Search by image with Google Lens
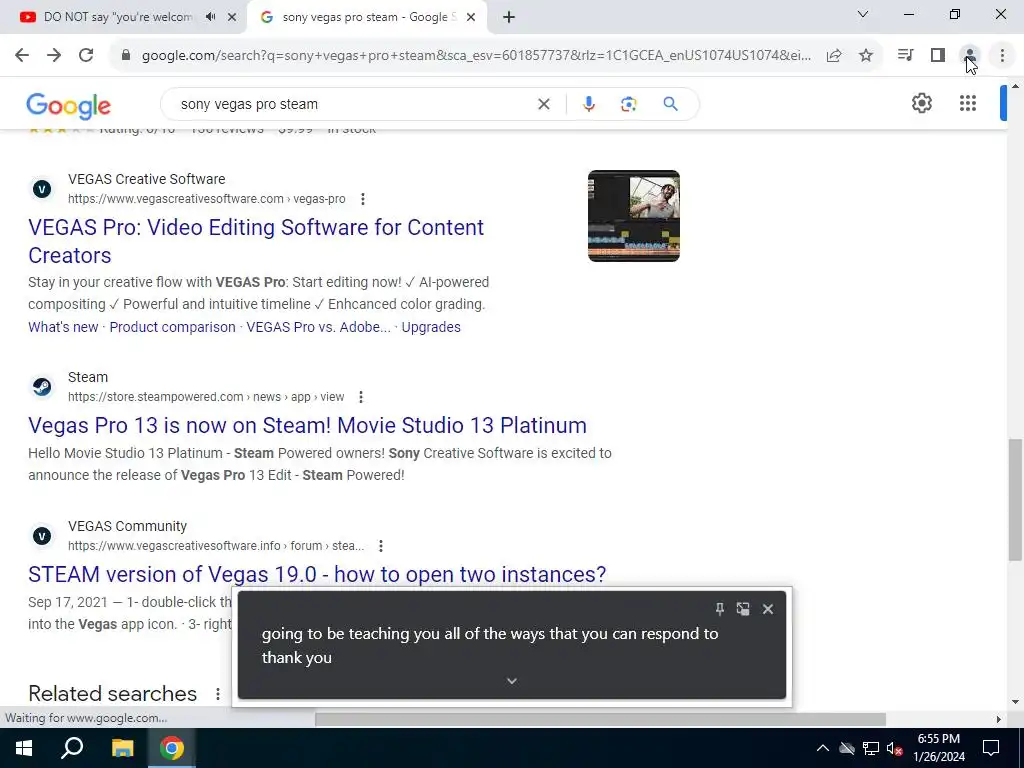The image size is (1024, 768). (628, 104)
